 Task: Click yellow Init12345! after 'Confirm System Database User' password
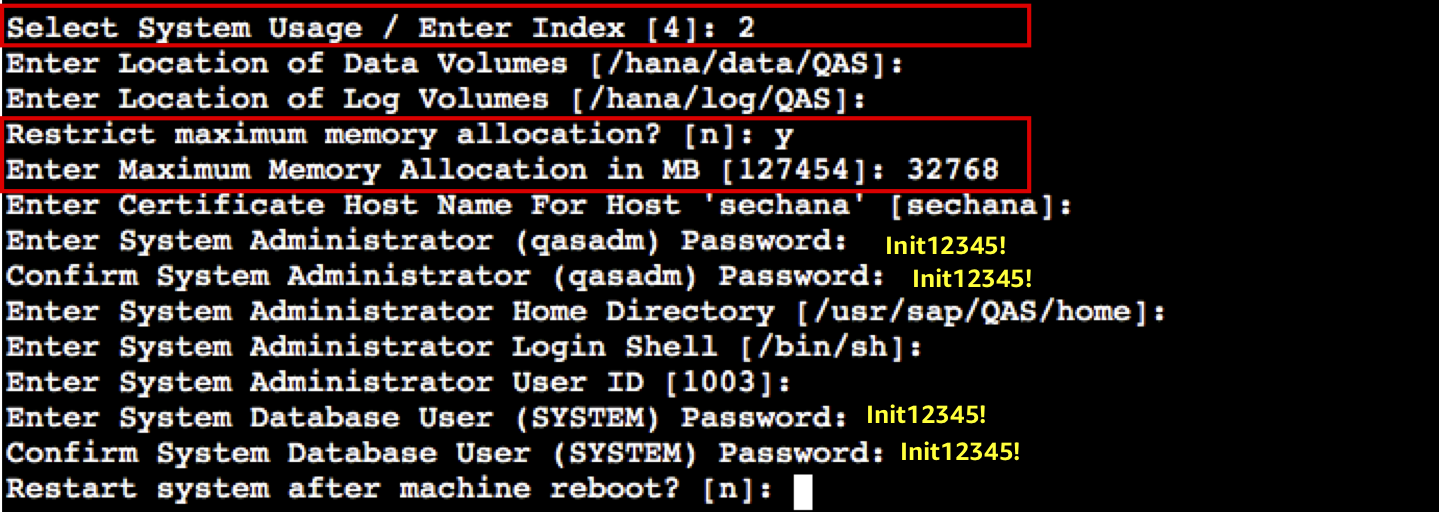coord(960,452)
